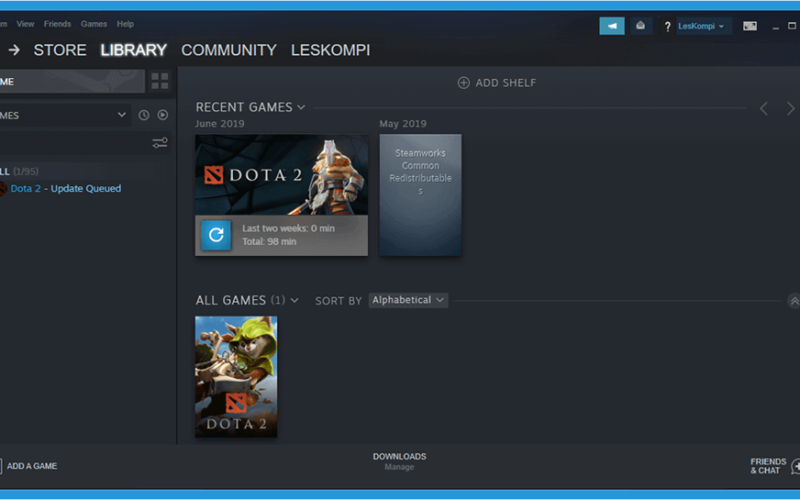The width and height of the screenshot is (800, 500).
Task: Click the ADD SHELF button
Action: pos(497,83)
